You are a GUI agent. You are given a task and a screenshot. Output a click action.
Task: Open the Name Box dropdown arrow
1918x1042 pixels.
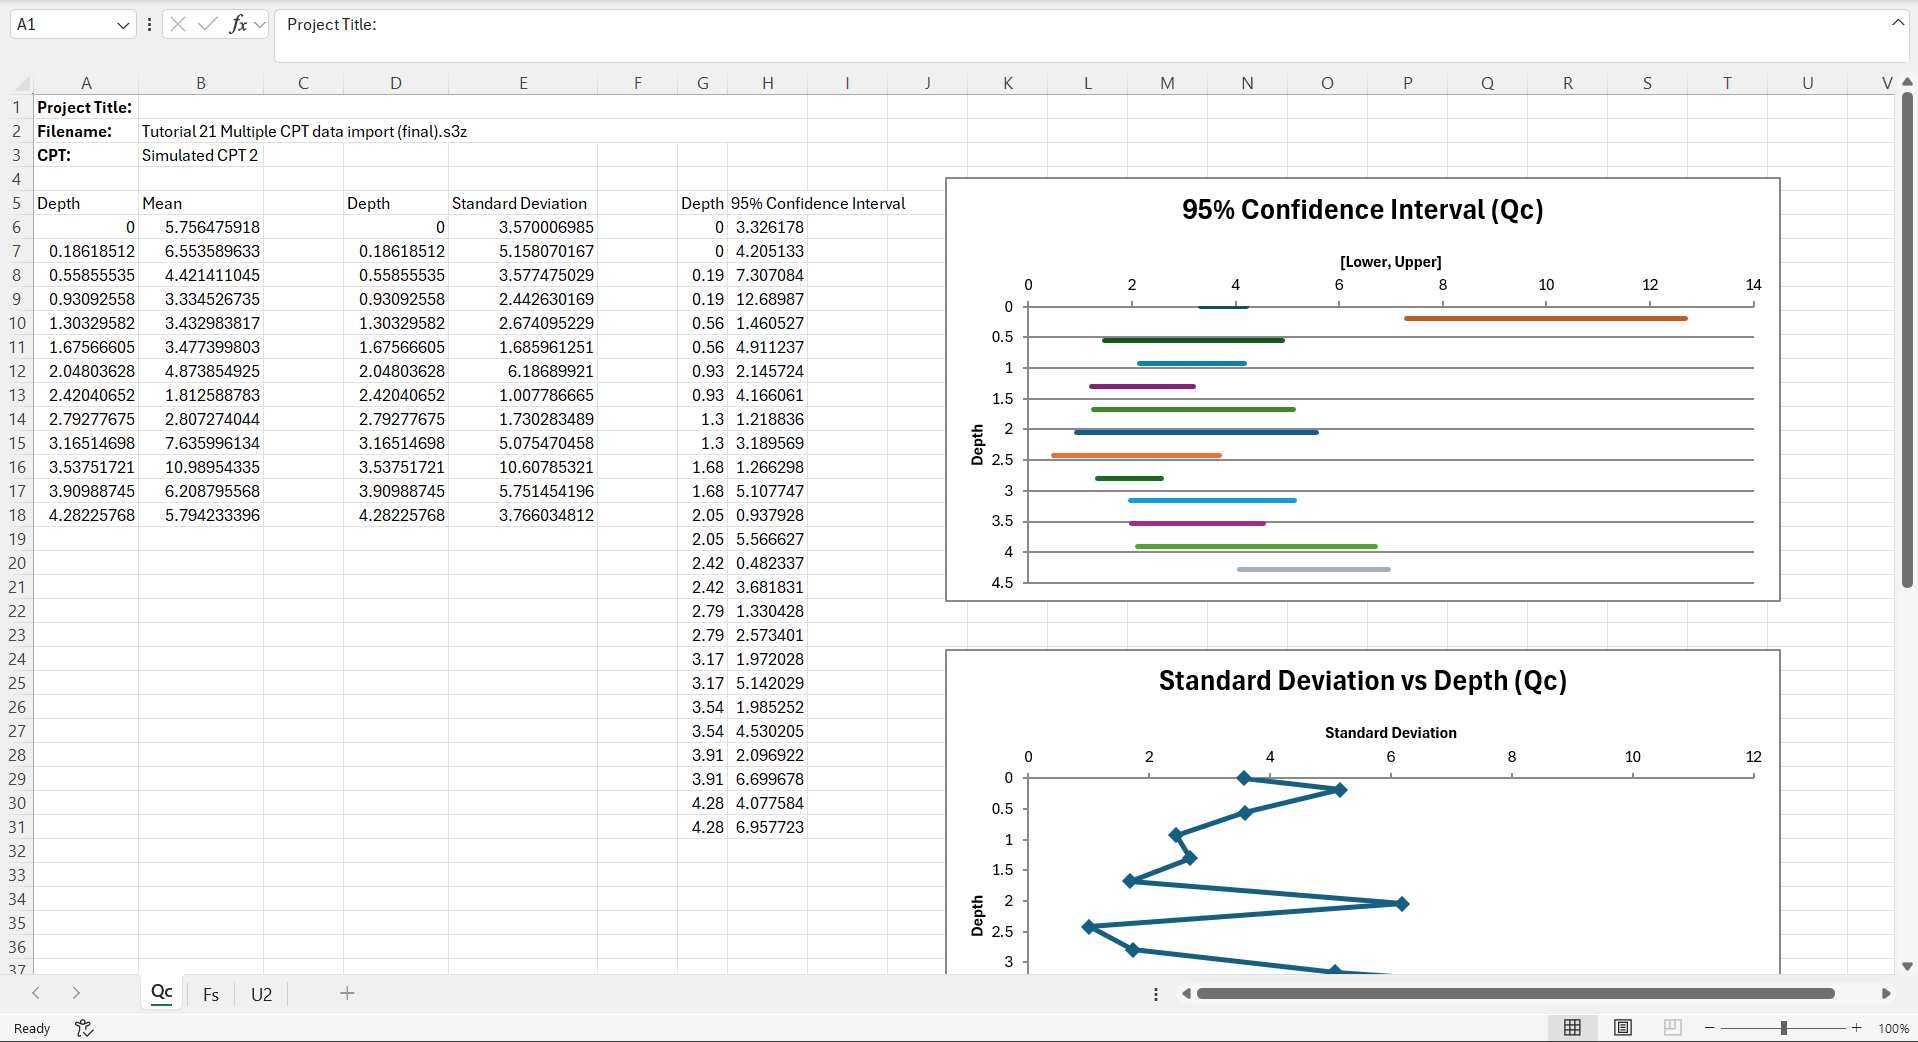point(123,25)
